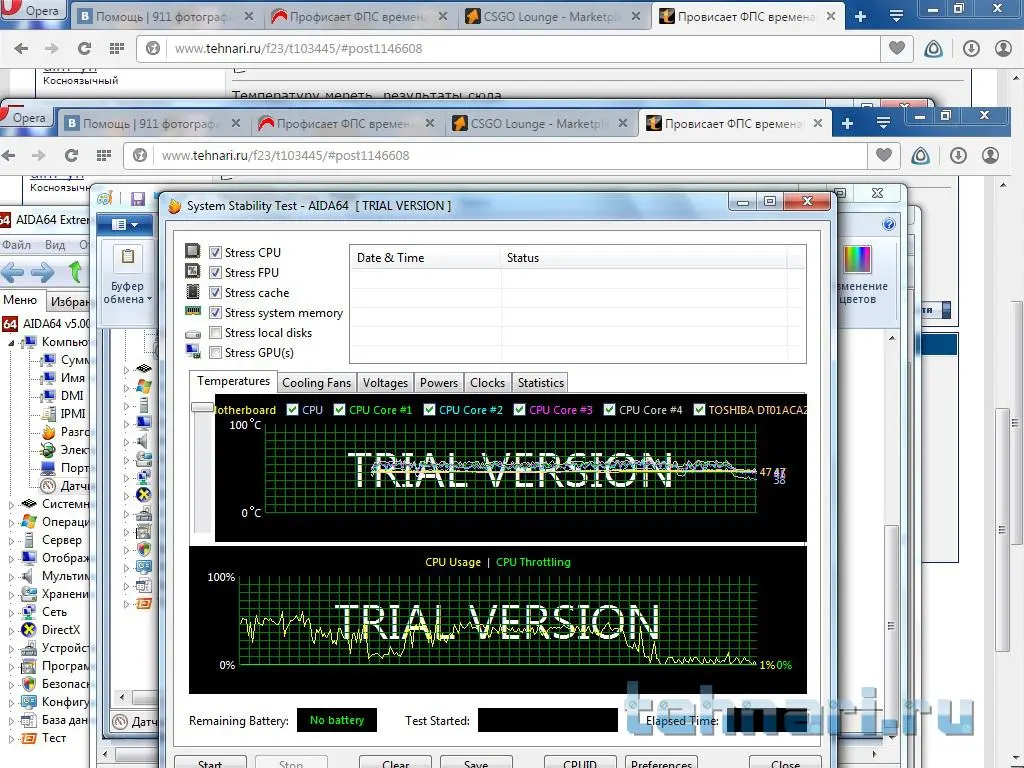Open the blue Paint menu dropdown button
1024x768 pixels.
pyautogui.click(x=125, y=225)
